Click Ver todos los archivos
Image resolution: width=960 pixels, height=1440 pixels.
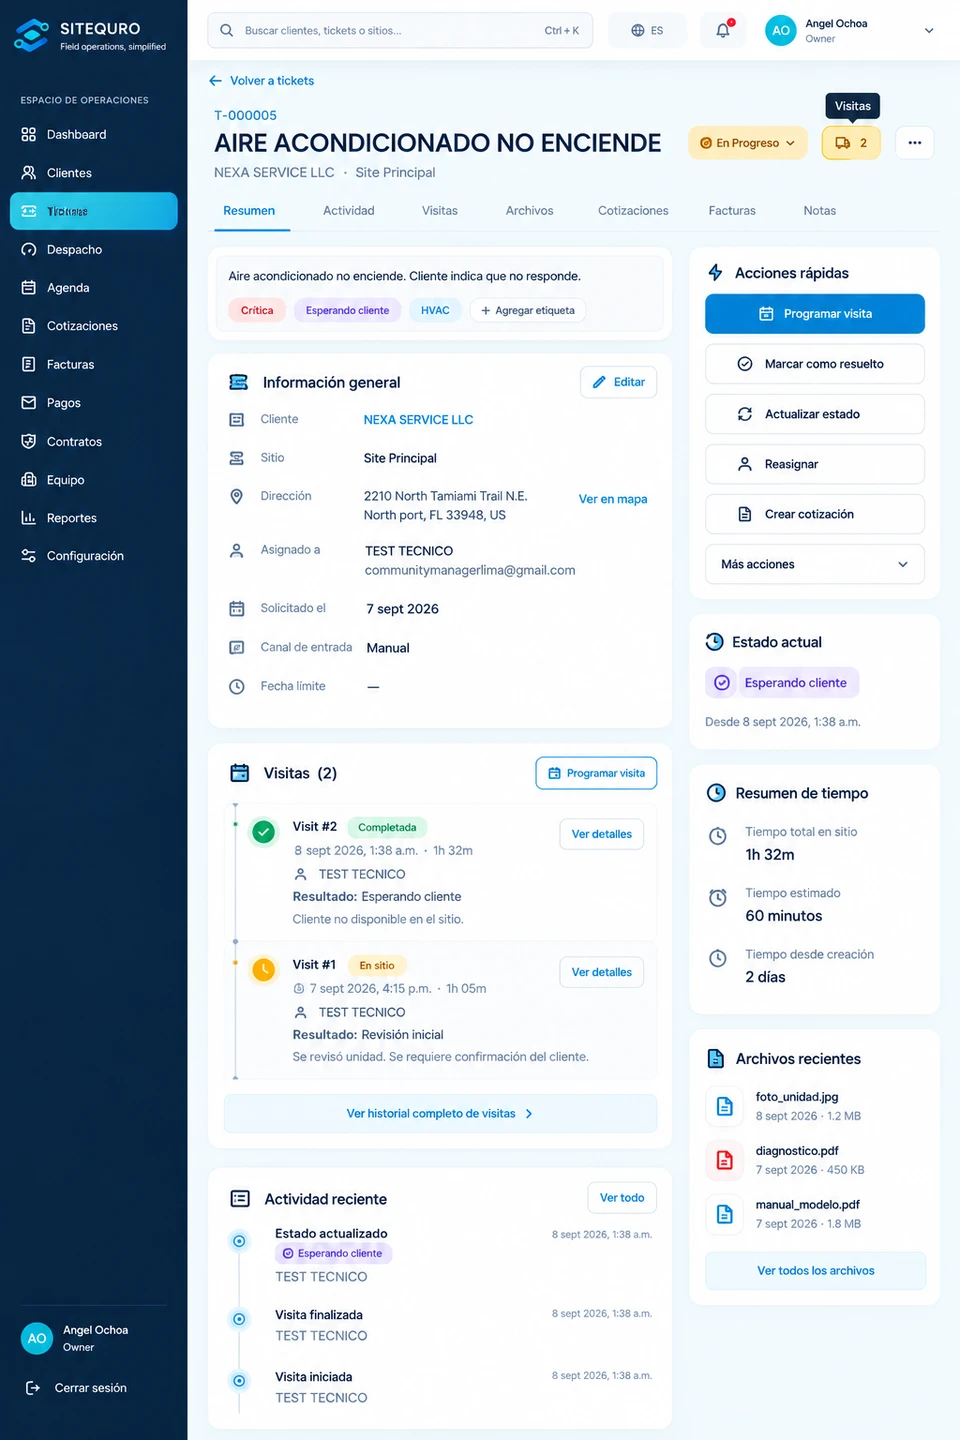tap(815, 1271)
